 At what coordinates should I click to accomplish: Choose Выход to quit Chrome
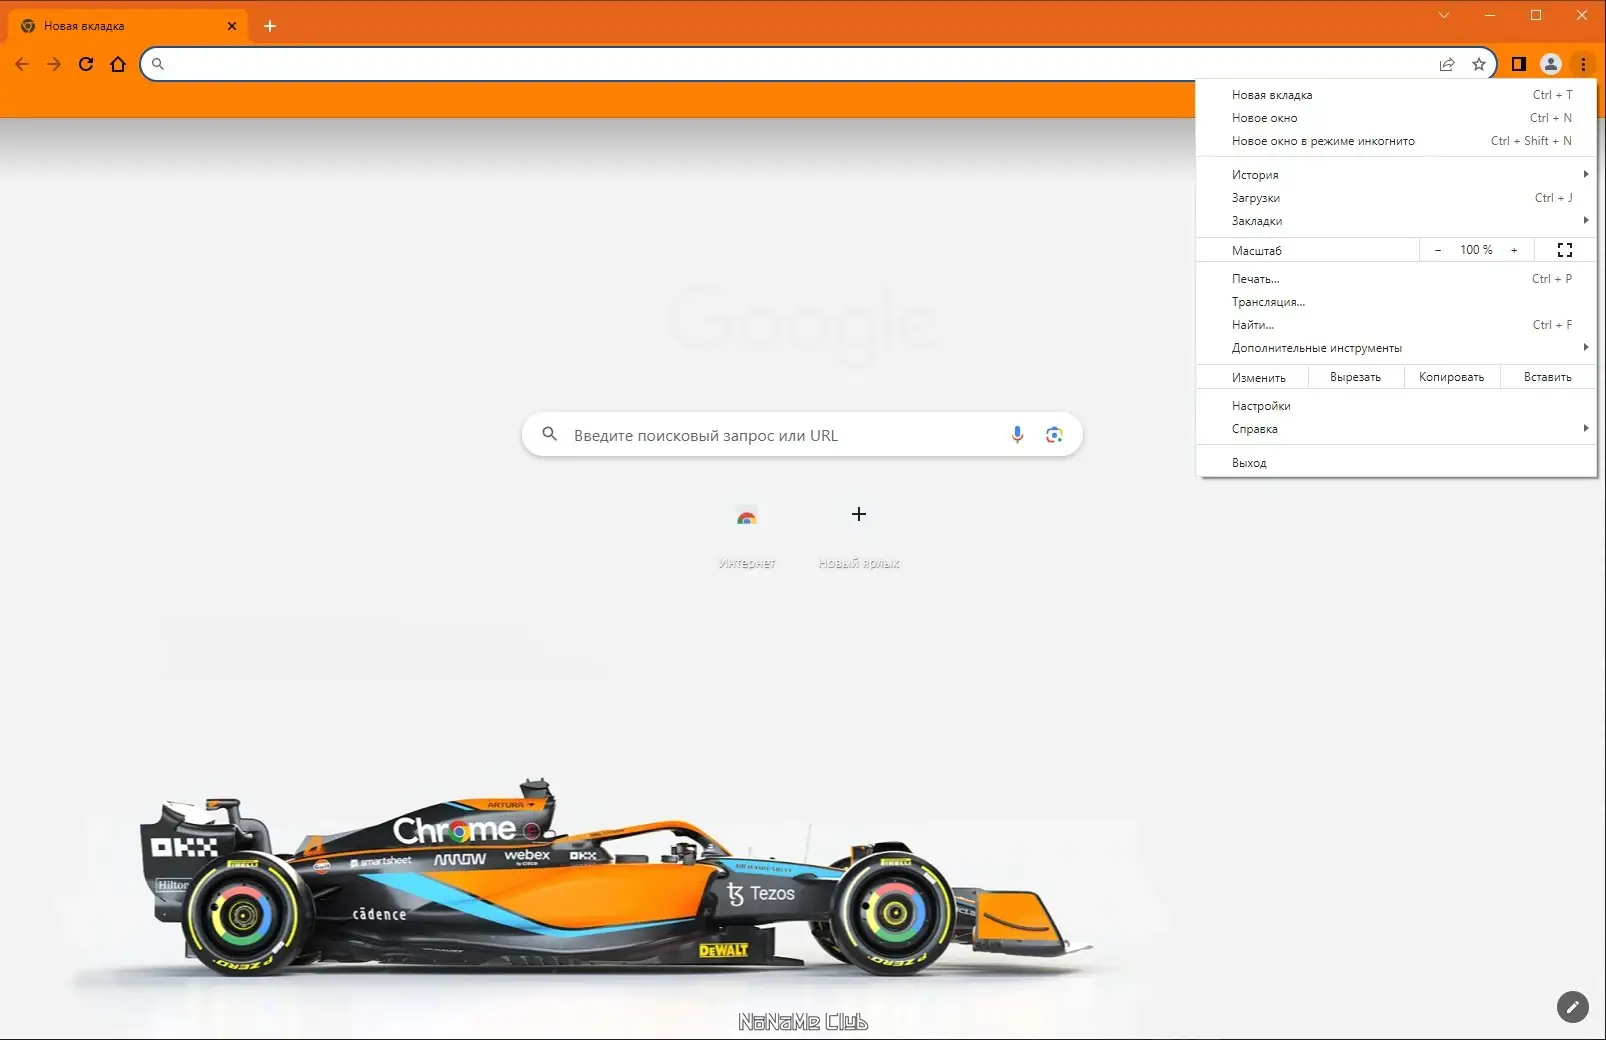point(1396,463)
